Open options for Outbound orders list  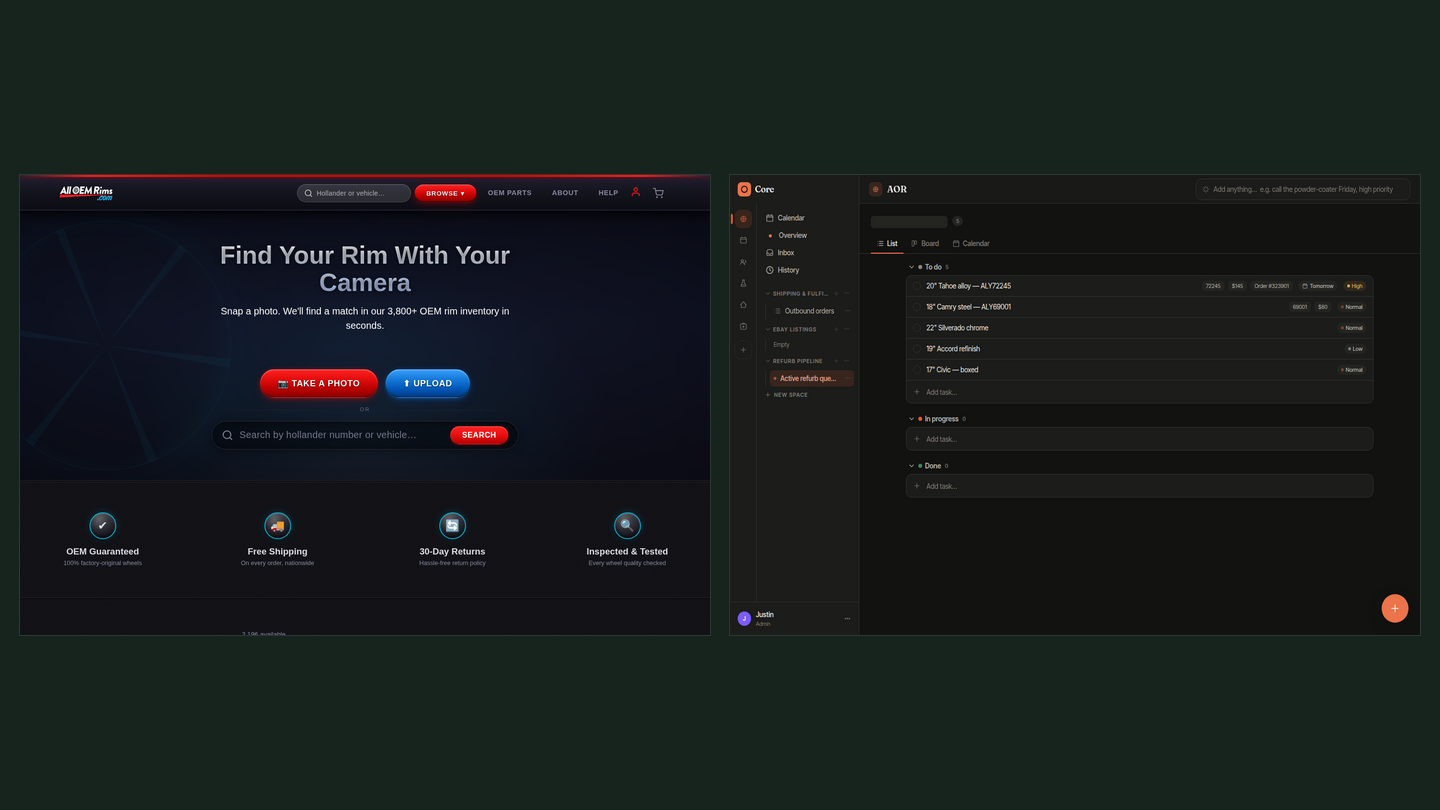tap(848, 311)
